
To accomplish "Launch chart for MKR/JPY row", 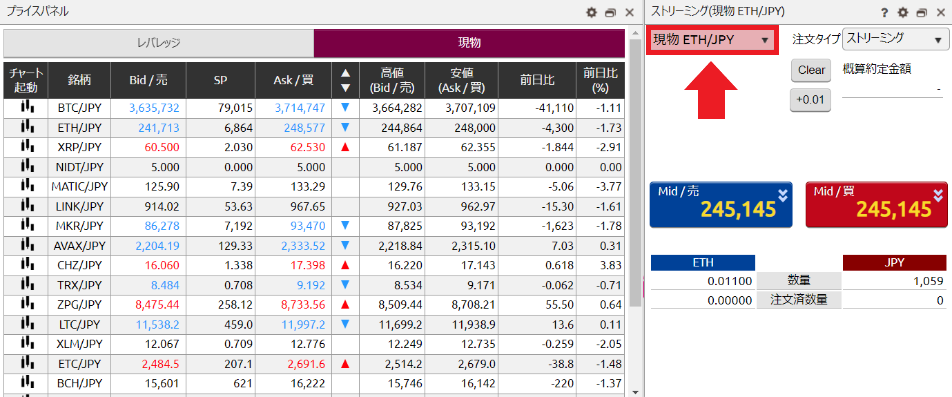I will coord(26,225).
